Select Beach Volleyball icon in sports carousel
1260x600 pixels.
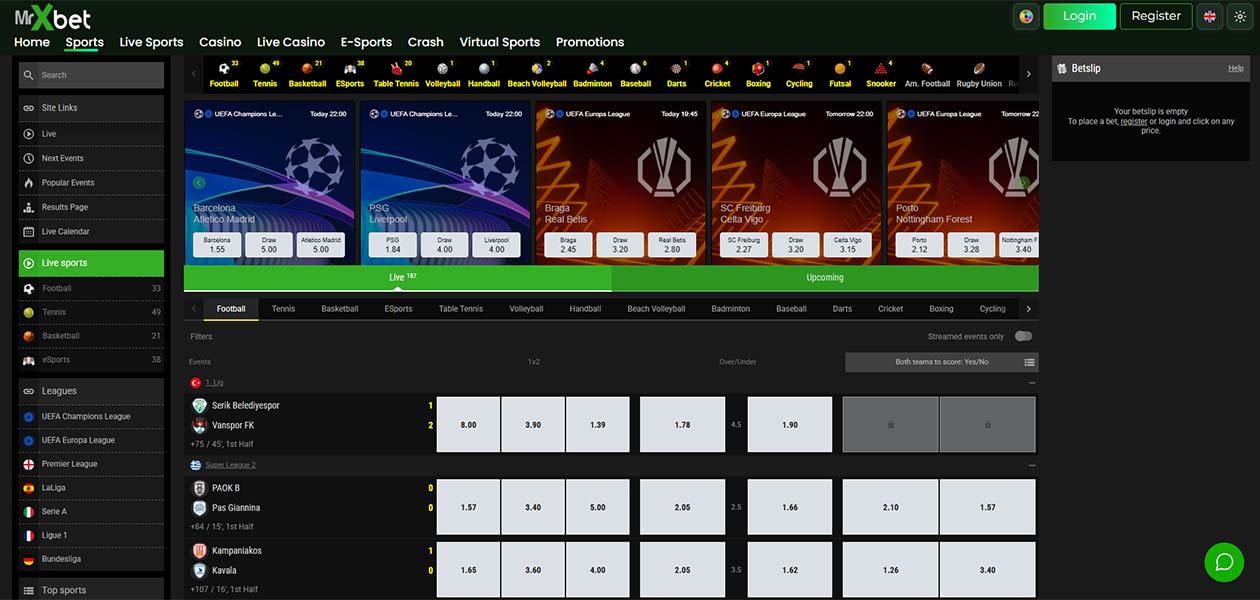(537, 74)
